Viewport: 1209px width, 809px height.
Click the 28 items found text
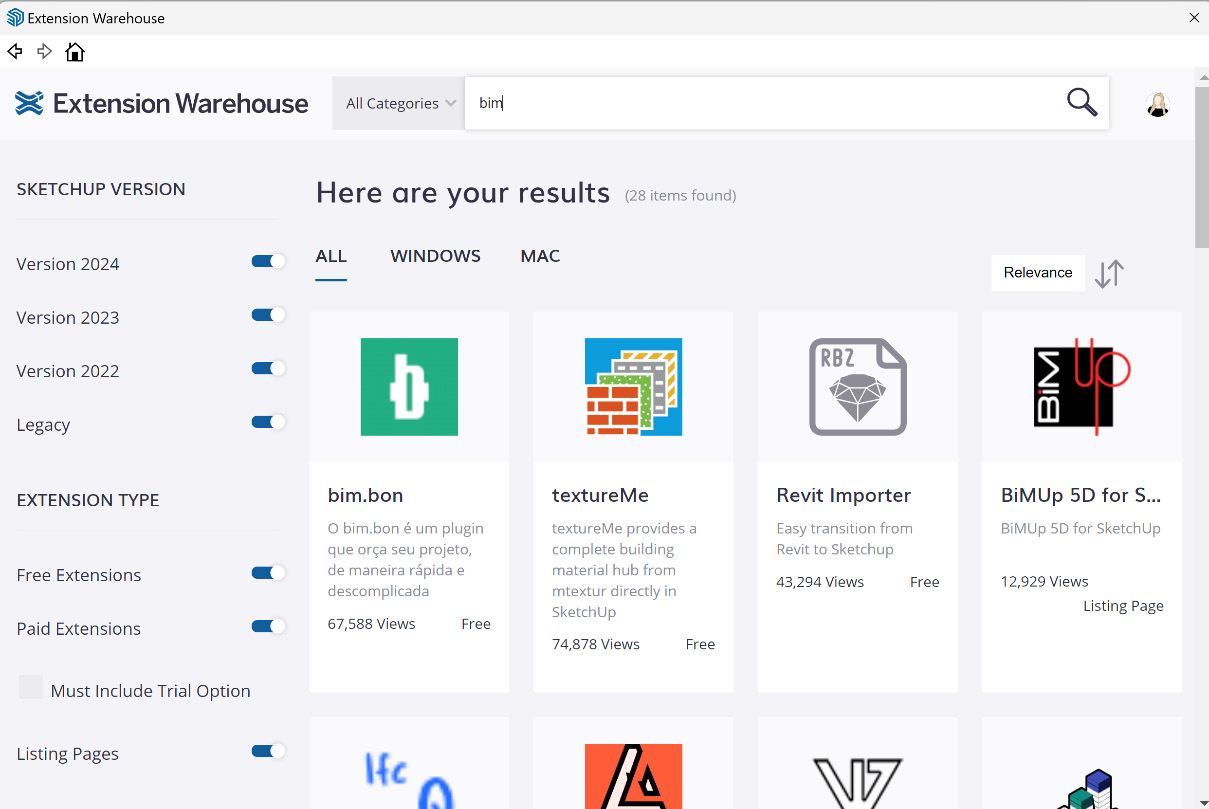click(681, 196)
